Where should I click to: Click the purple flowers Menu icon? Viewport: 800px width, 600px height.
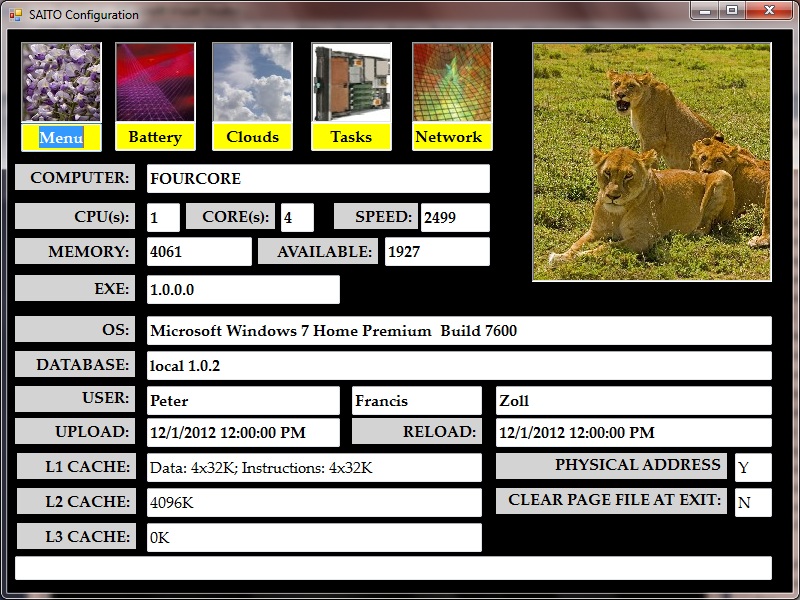[61, 82]
